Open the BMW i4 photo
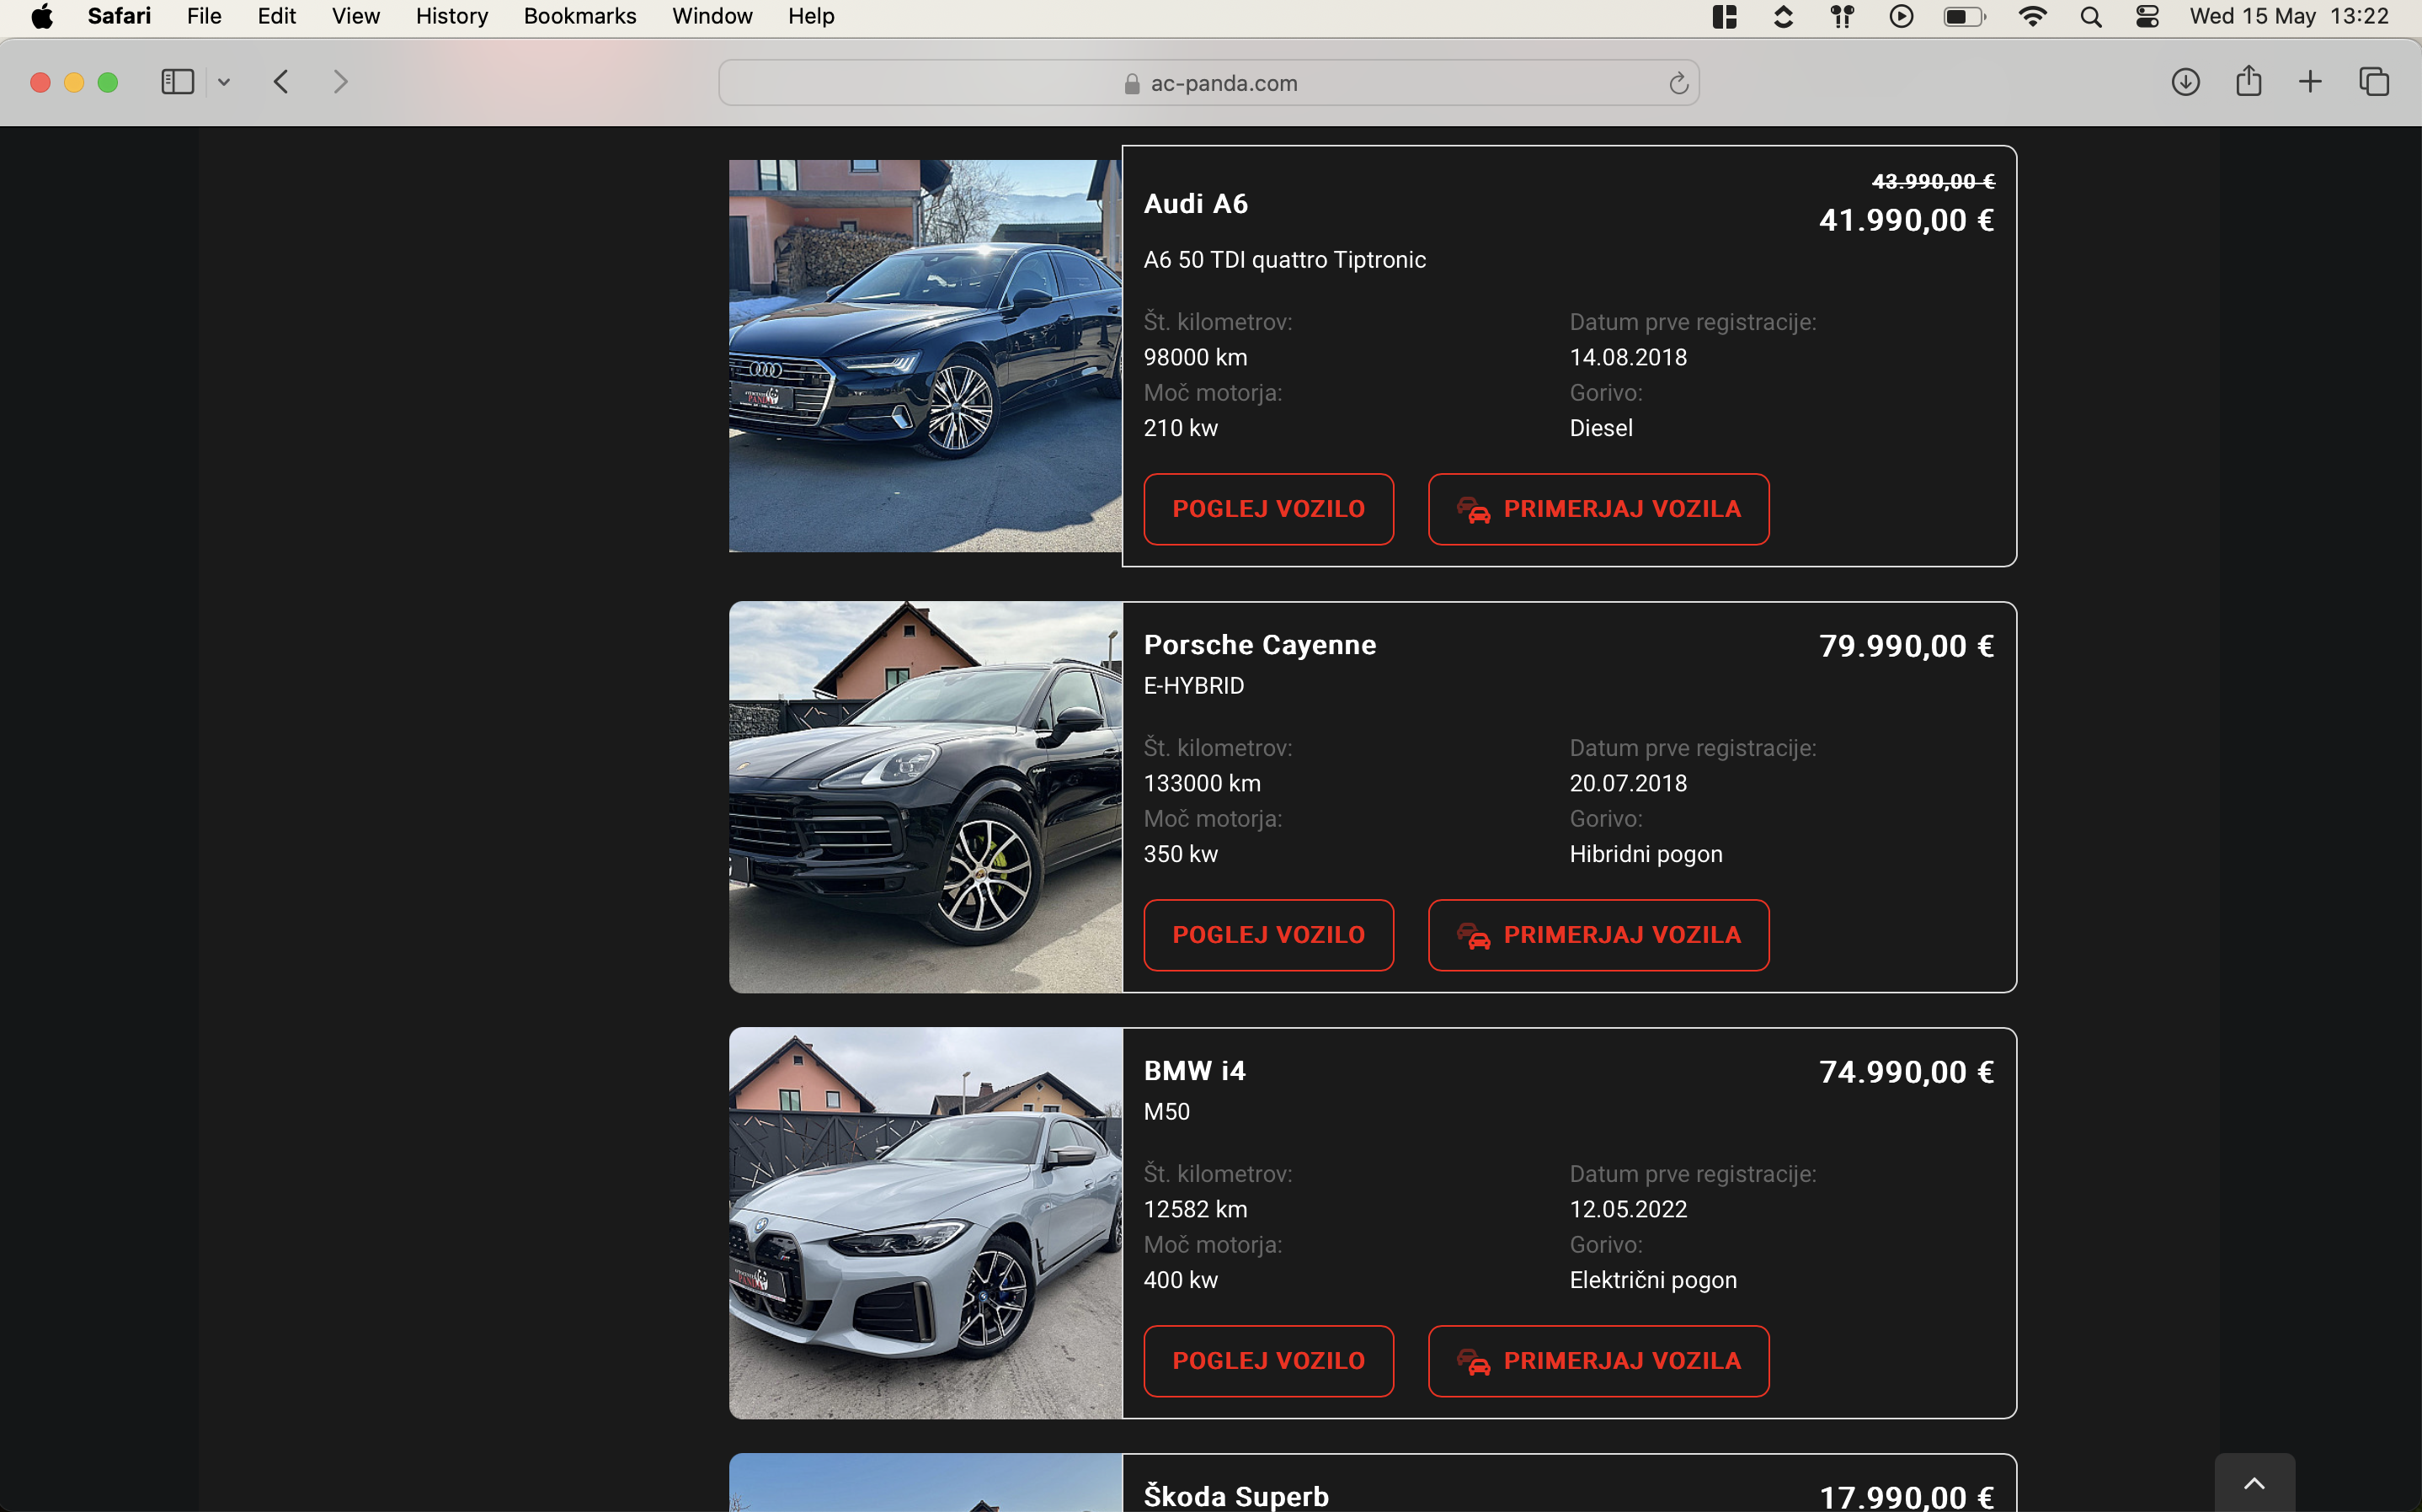The image size is (2422, 1512). pos(925,1223)
